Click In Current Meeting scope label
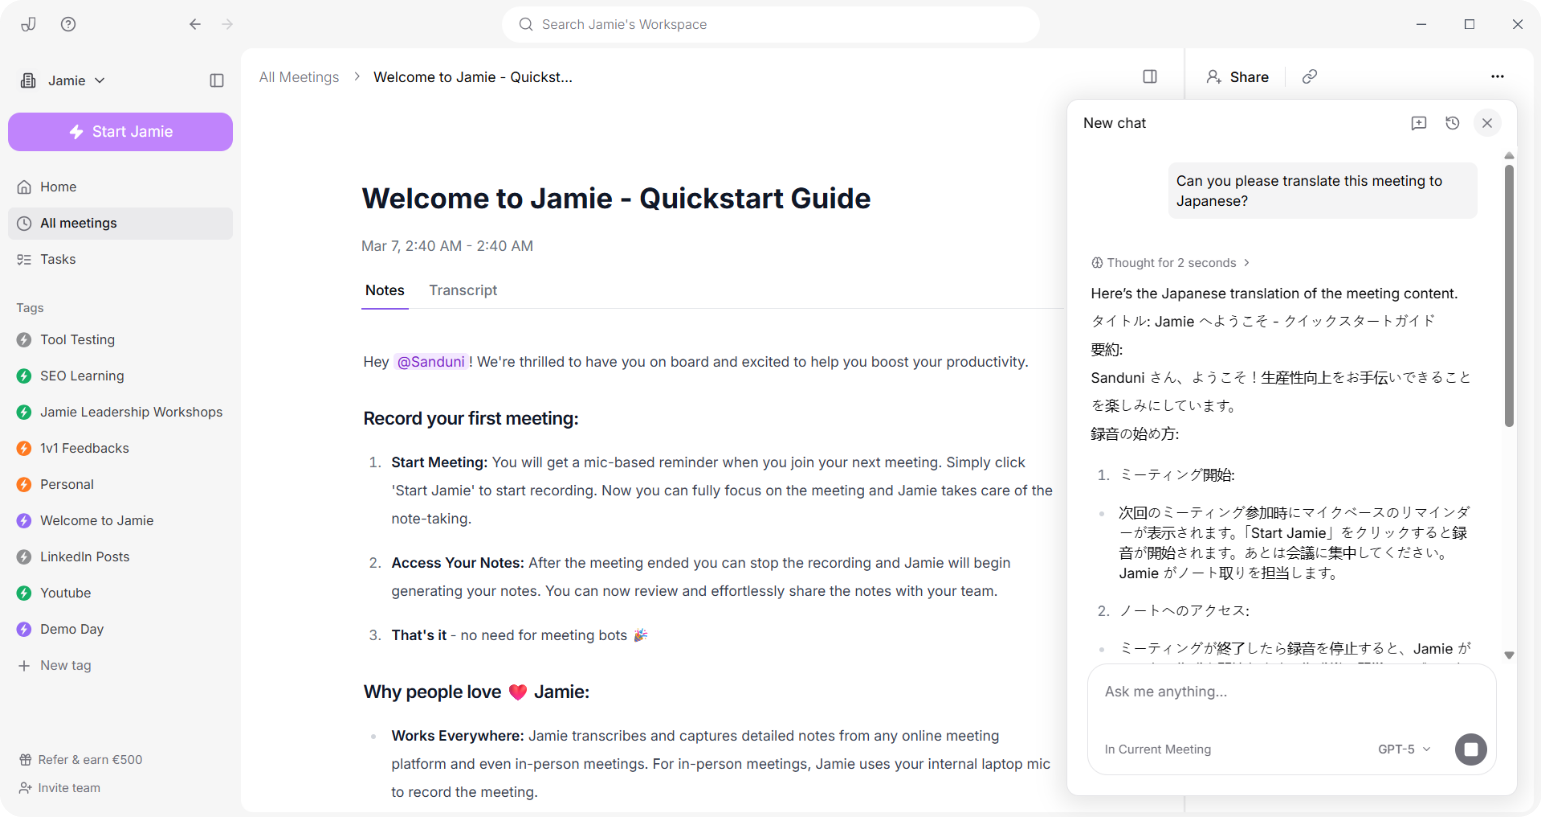The width and height of the screenshot is (1542, 817). [x=1158, y=749]
